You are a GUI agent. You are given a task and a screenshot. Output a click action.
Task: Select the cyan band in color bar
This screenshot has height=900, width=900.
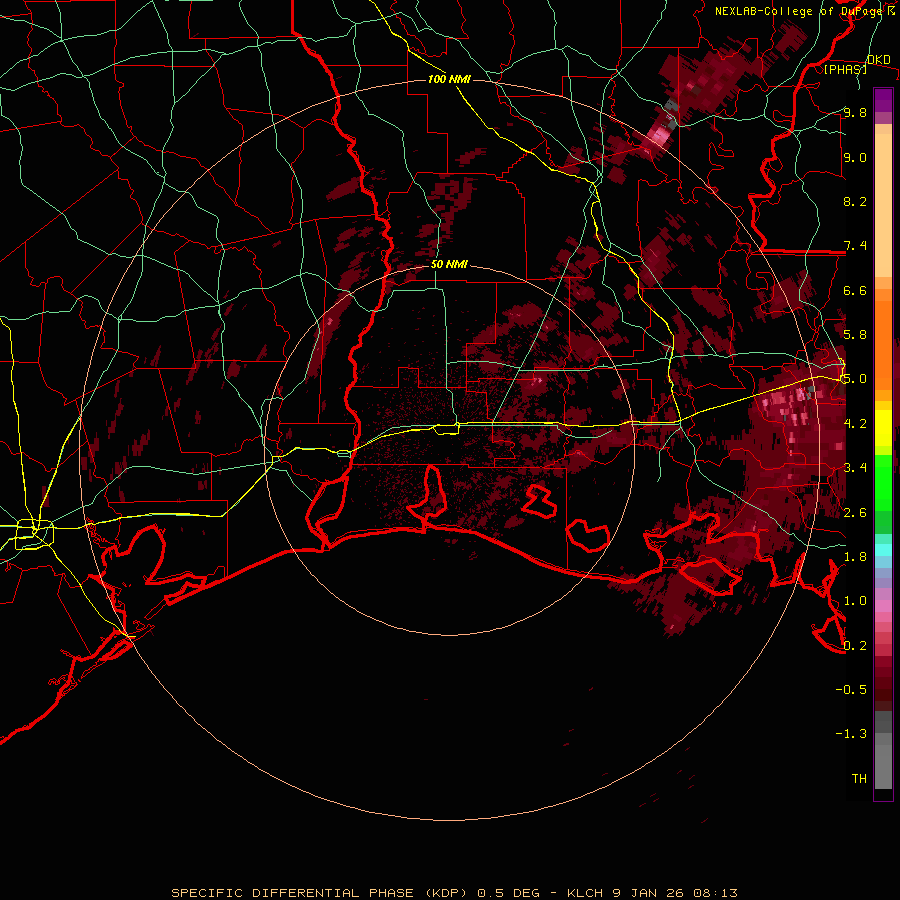click(x=883, y=550)
